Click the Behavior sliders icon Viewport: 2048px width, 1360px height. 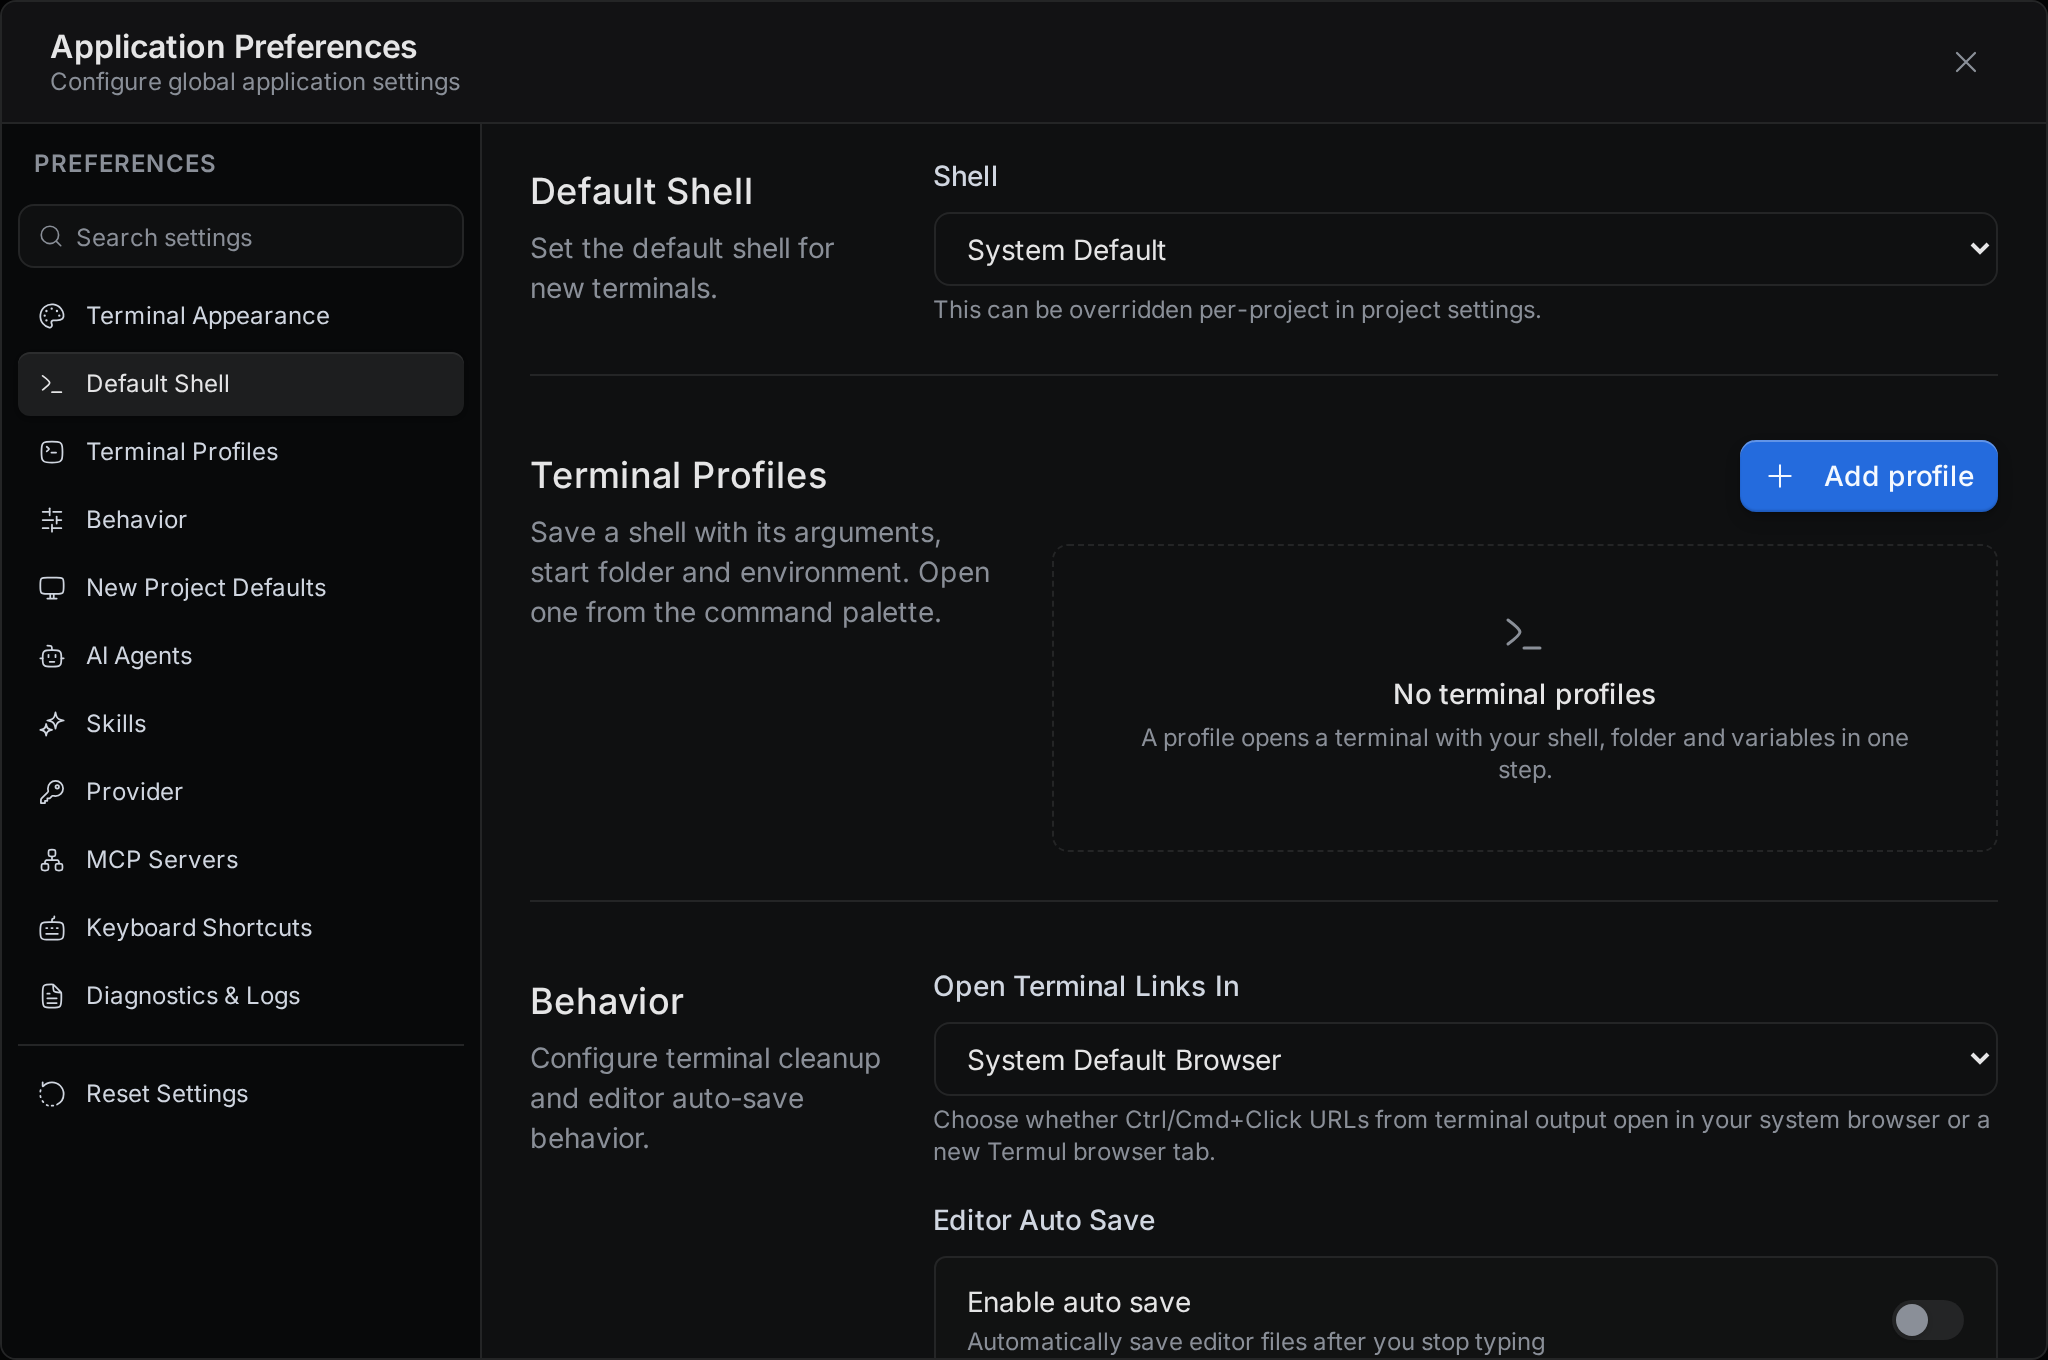pyautogui.click(x=52, y=520)
